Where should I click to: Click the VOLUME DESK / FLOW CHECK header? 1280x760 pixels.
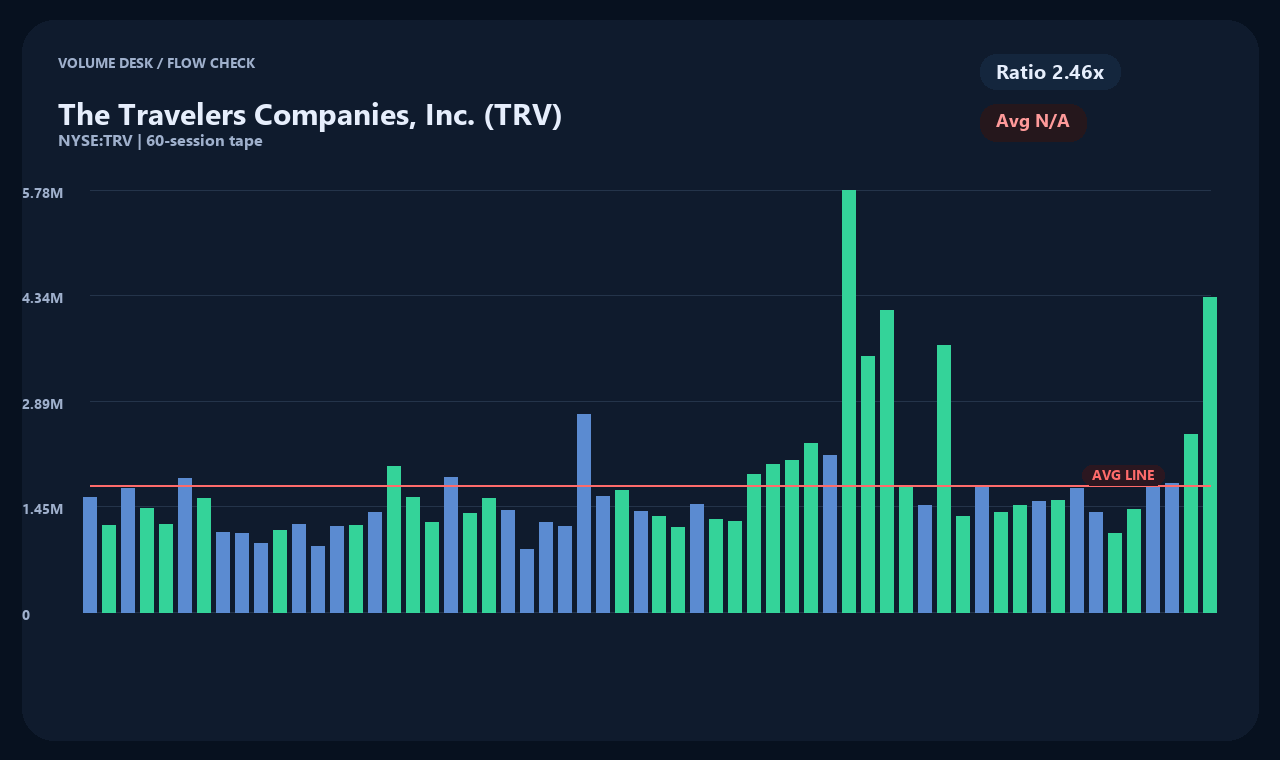156,63
